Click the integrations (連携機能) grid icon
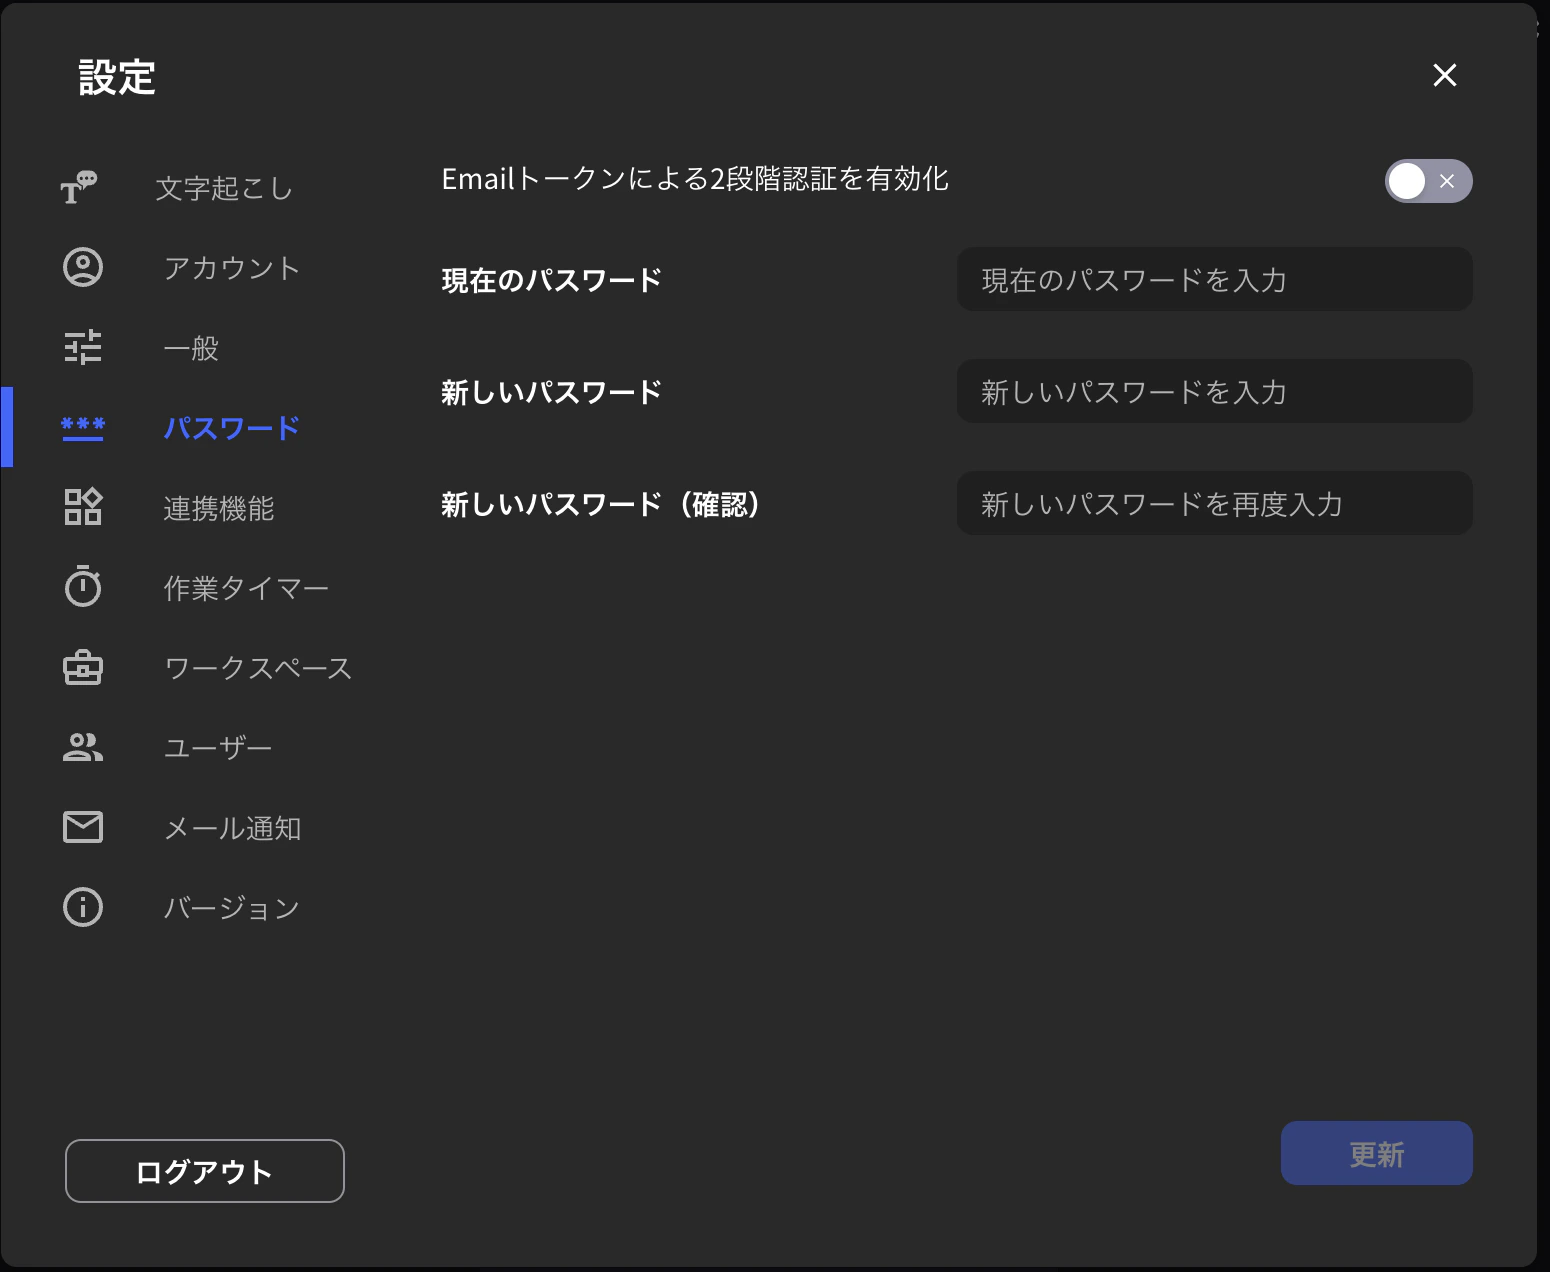 click(x=83, y=508)
